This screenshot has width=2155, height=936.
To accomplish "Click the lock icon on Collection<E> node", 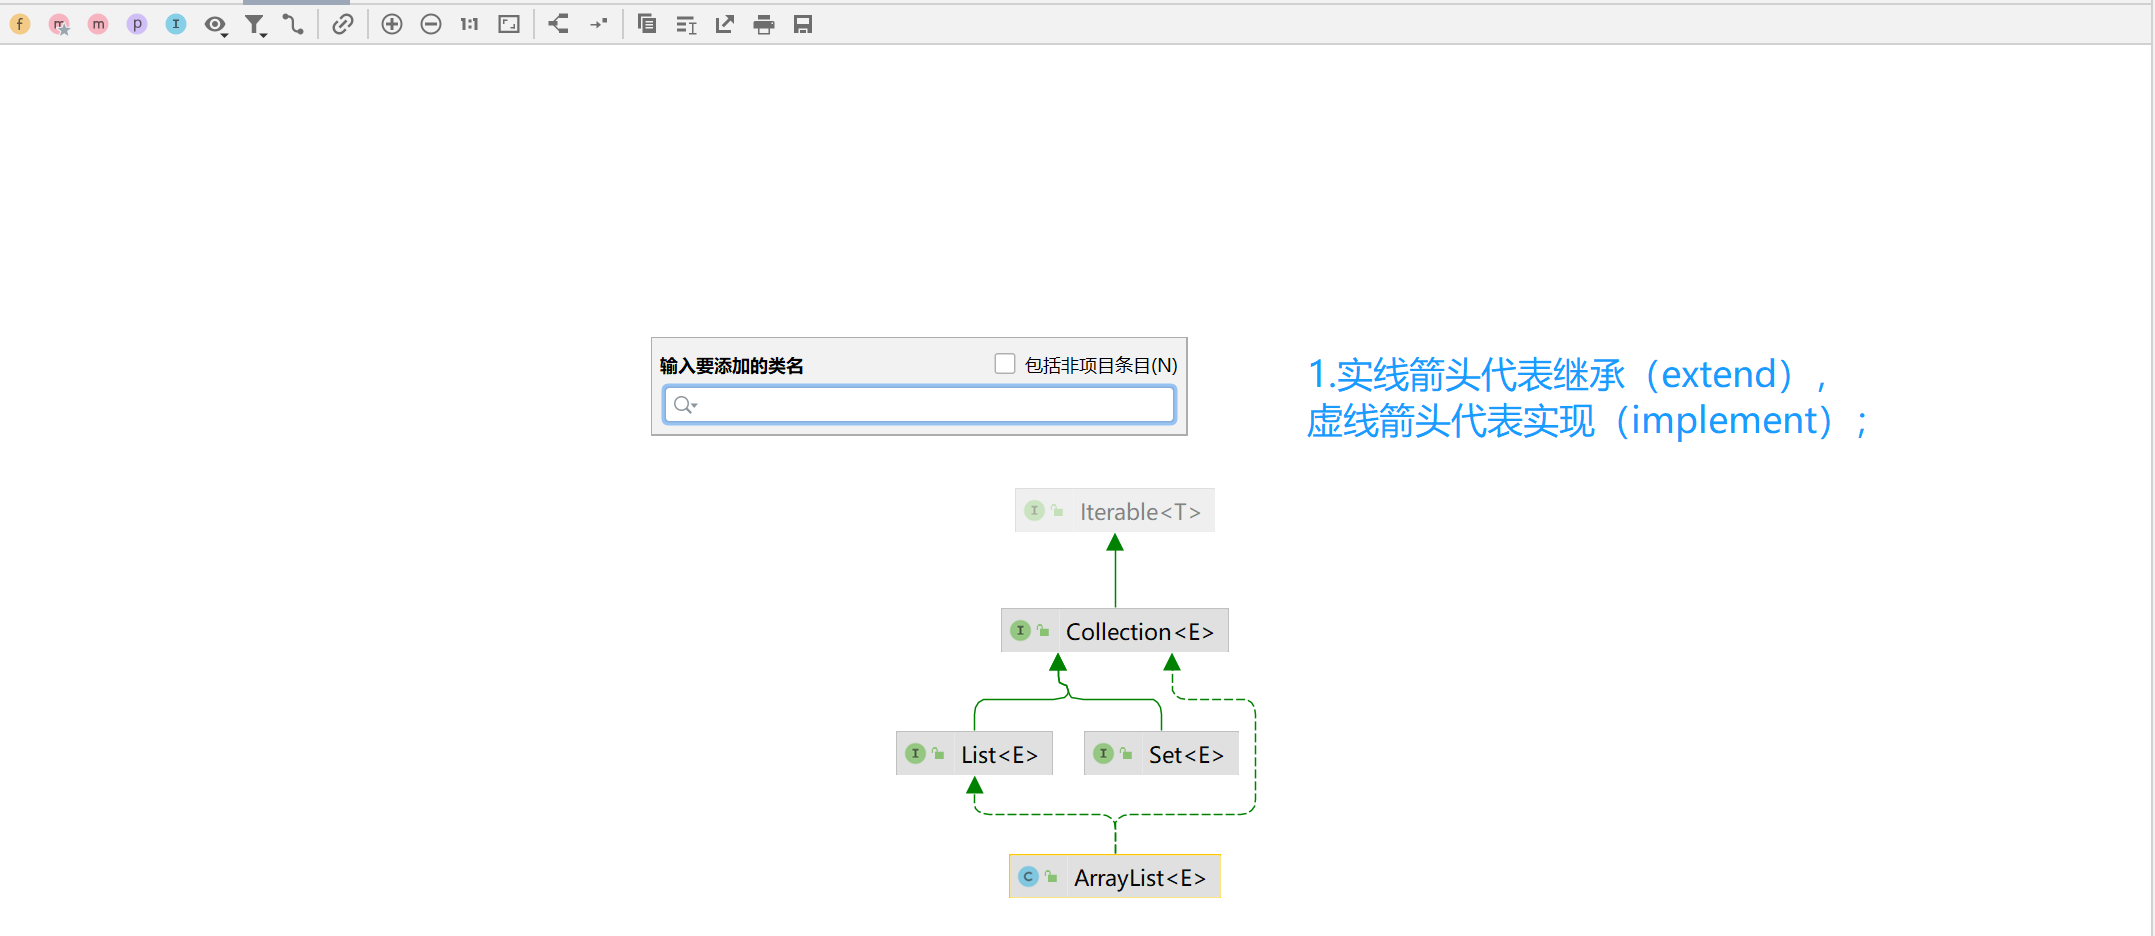I will pyautogui.click(x=1043, y=630).
